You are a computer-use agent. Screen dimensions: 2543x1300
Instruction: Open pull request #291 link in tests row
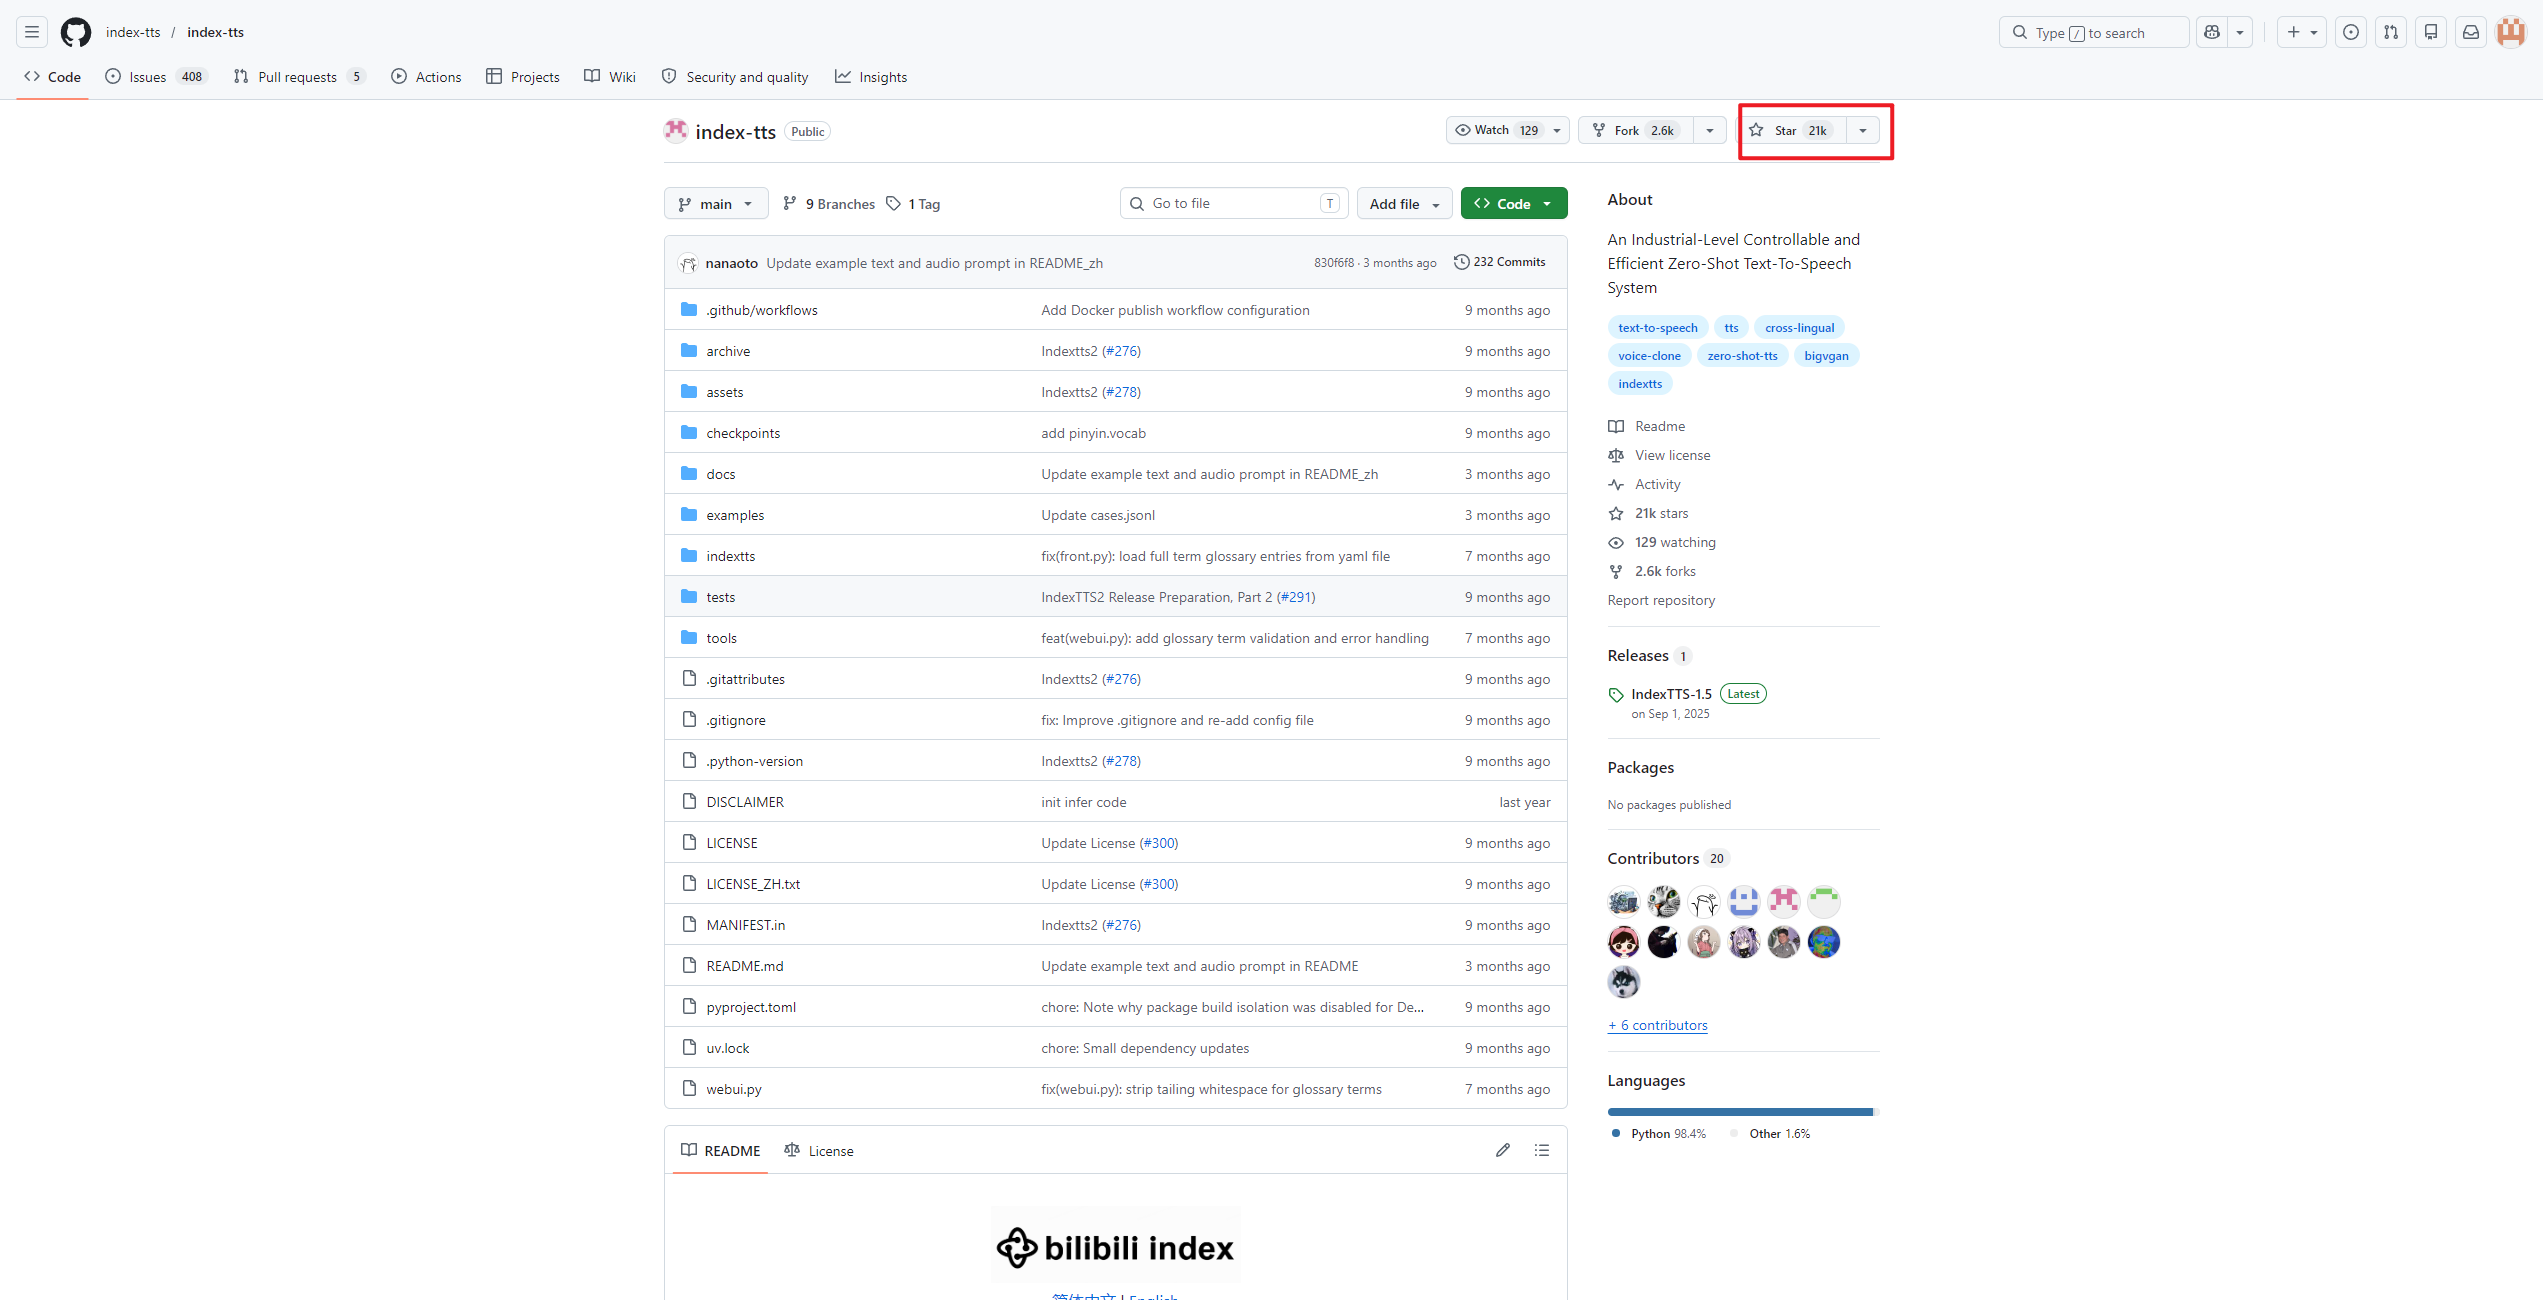click(1296, 597)
